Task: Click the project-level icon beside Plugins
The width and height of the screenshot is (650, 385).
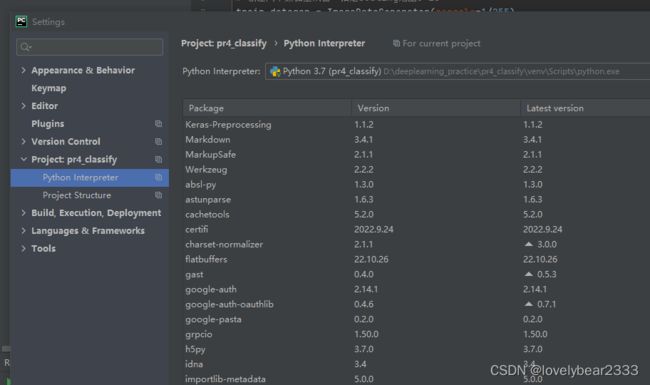Action: tap(158, 123)
